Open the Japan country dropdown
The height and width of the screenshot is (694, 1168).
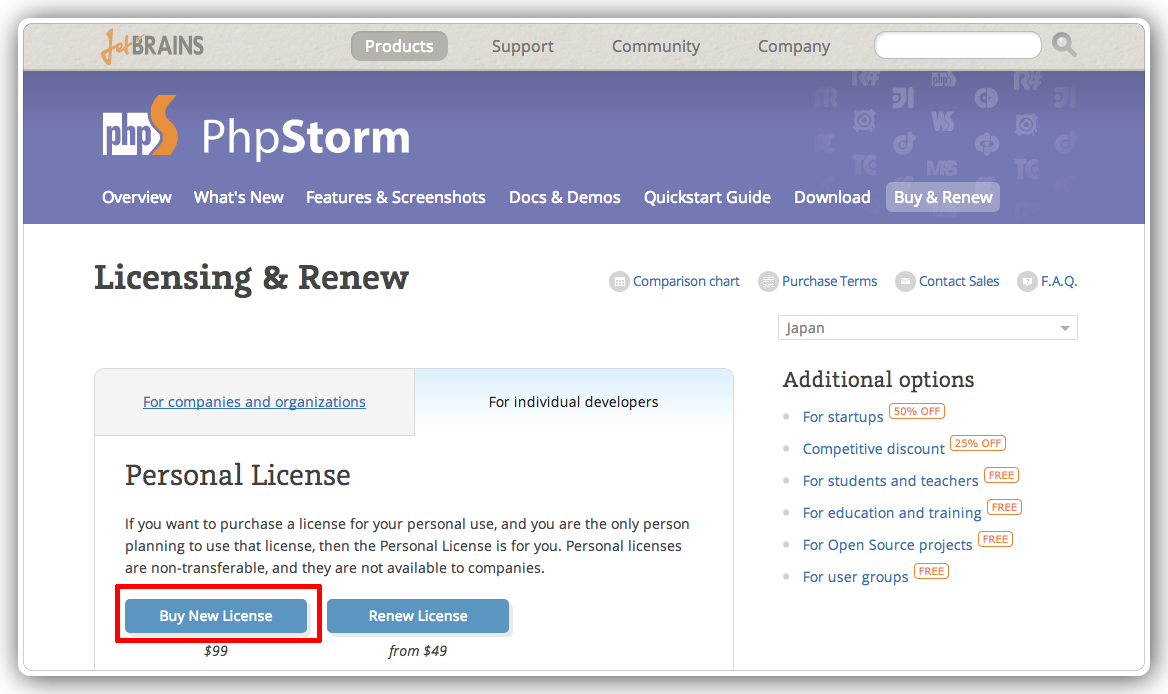(x=927, y=328)
